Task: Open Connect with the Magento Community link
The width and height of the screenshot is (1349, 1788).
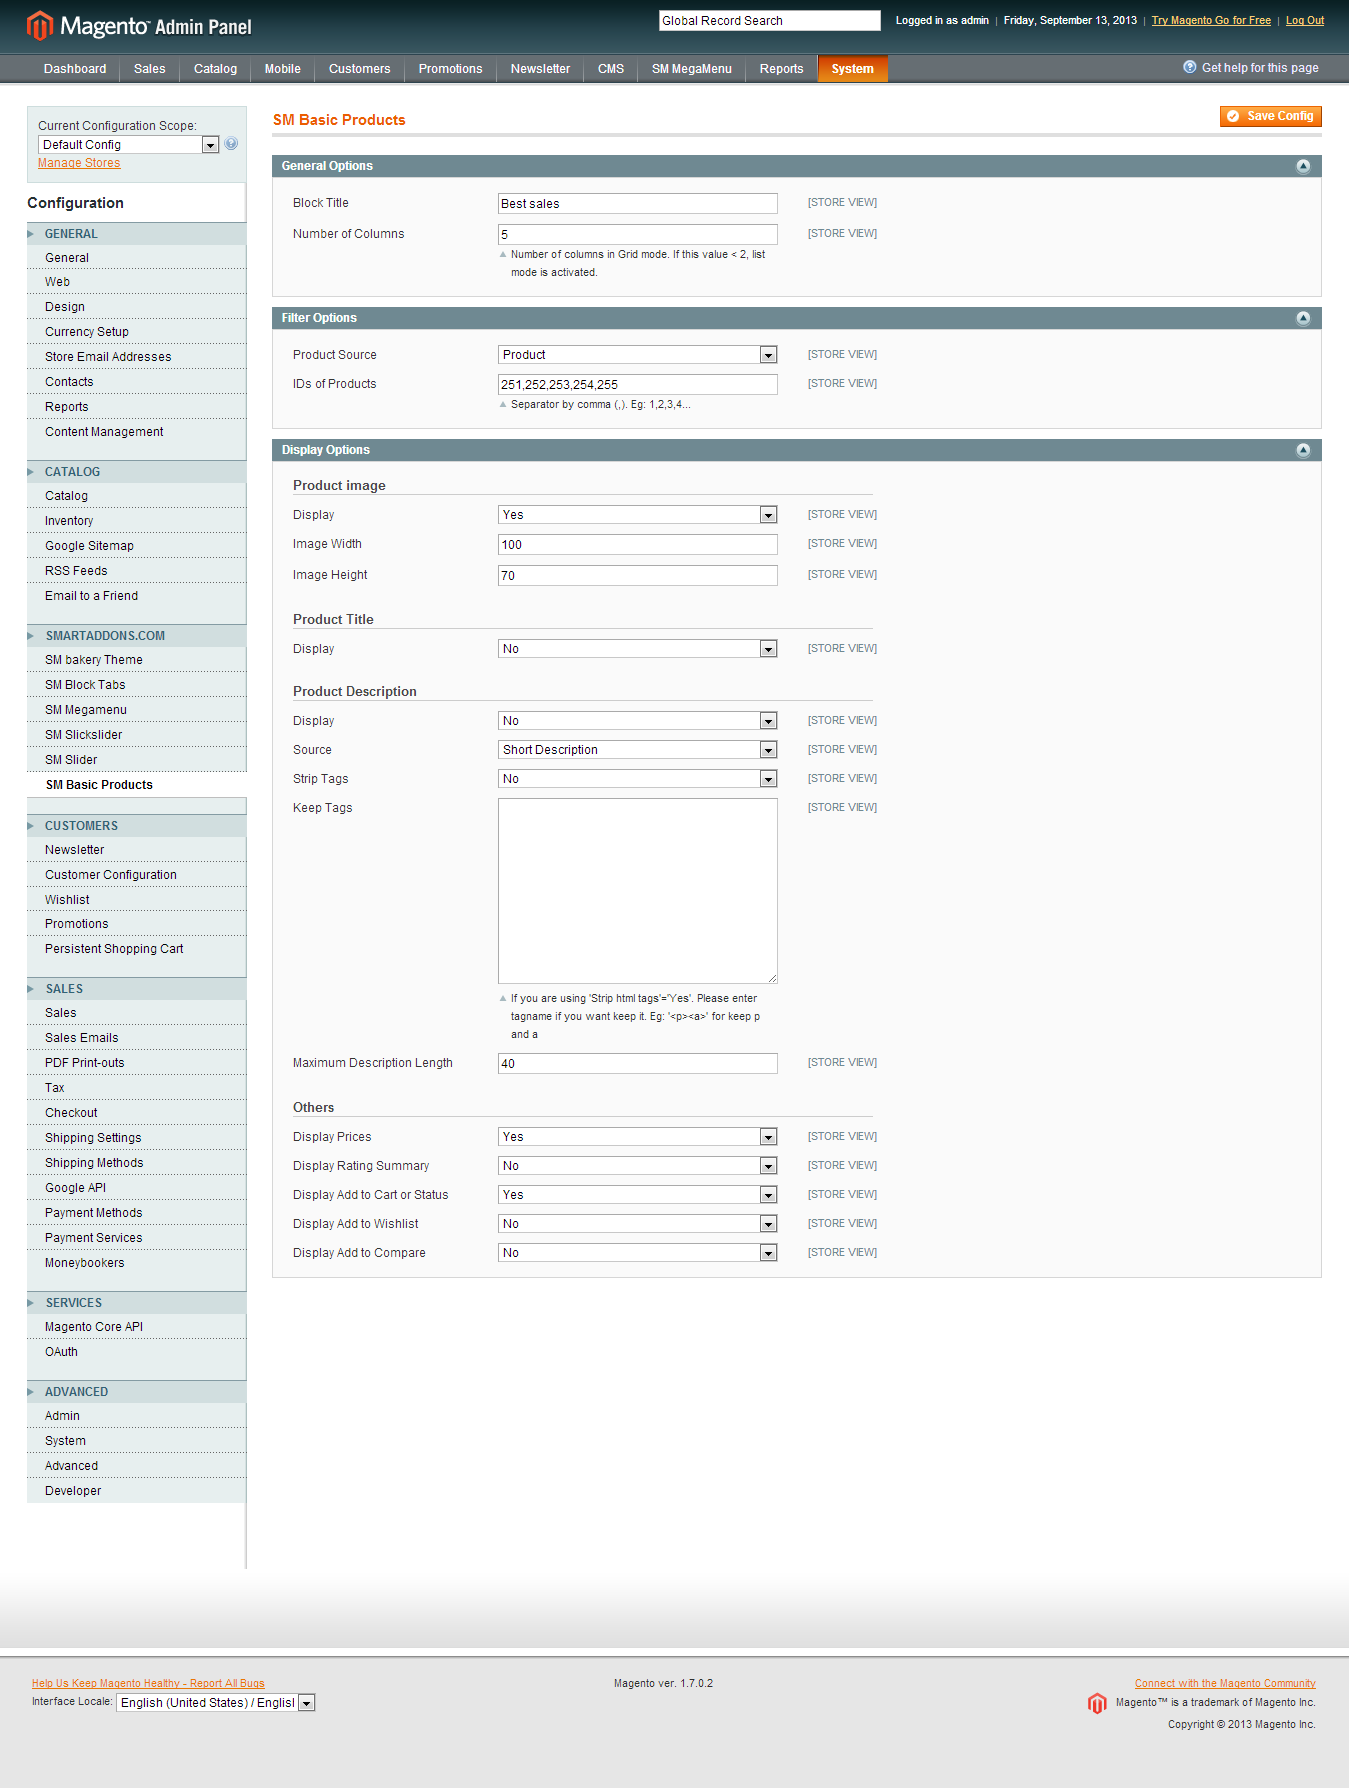Action: (x=1225, y=1683)
